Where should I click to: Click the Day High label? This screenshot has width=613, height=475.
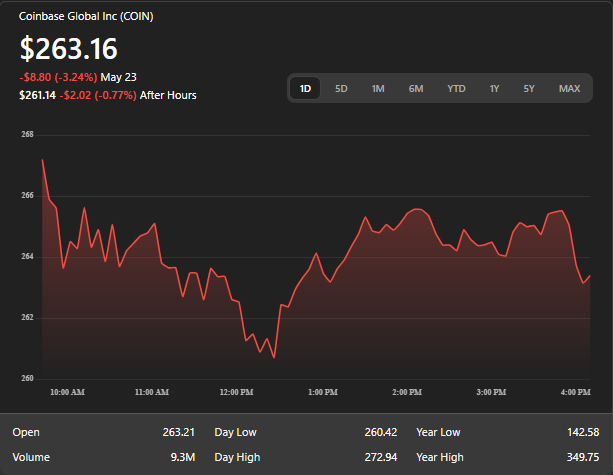(237, 457)
